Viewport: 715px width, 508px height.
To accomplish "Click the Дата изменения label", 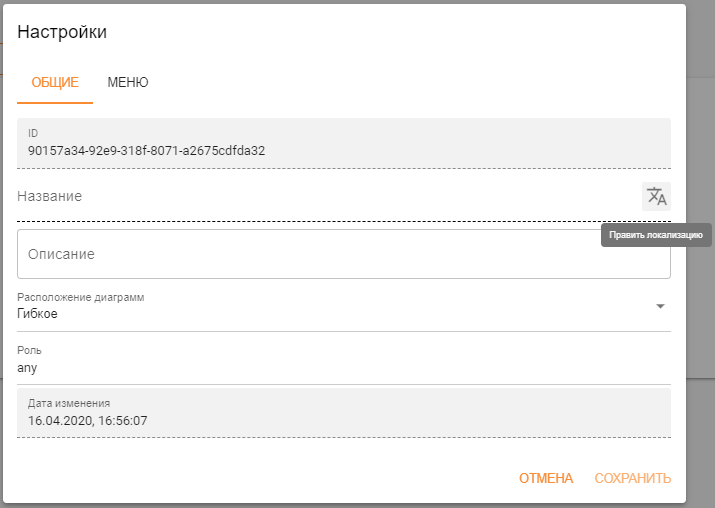I will point(69,403).
